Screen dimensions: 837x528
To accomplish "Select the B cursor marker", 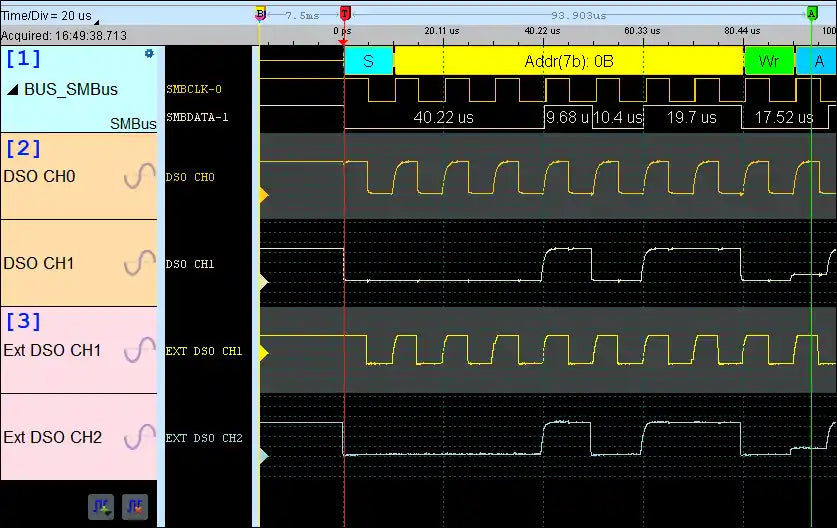I will point(260,14).
